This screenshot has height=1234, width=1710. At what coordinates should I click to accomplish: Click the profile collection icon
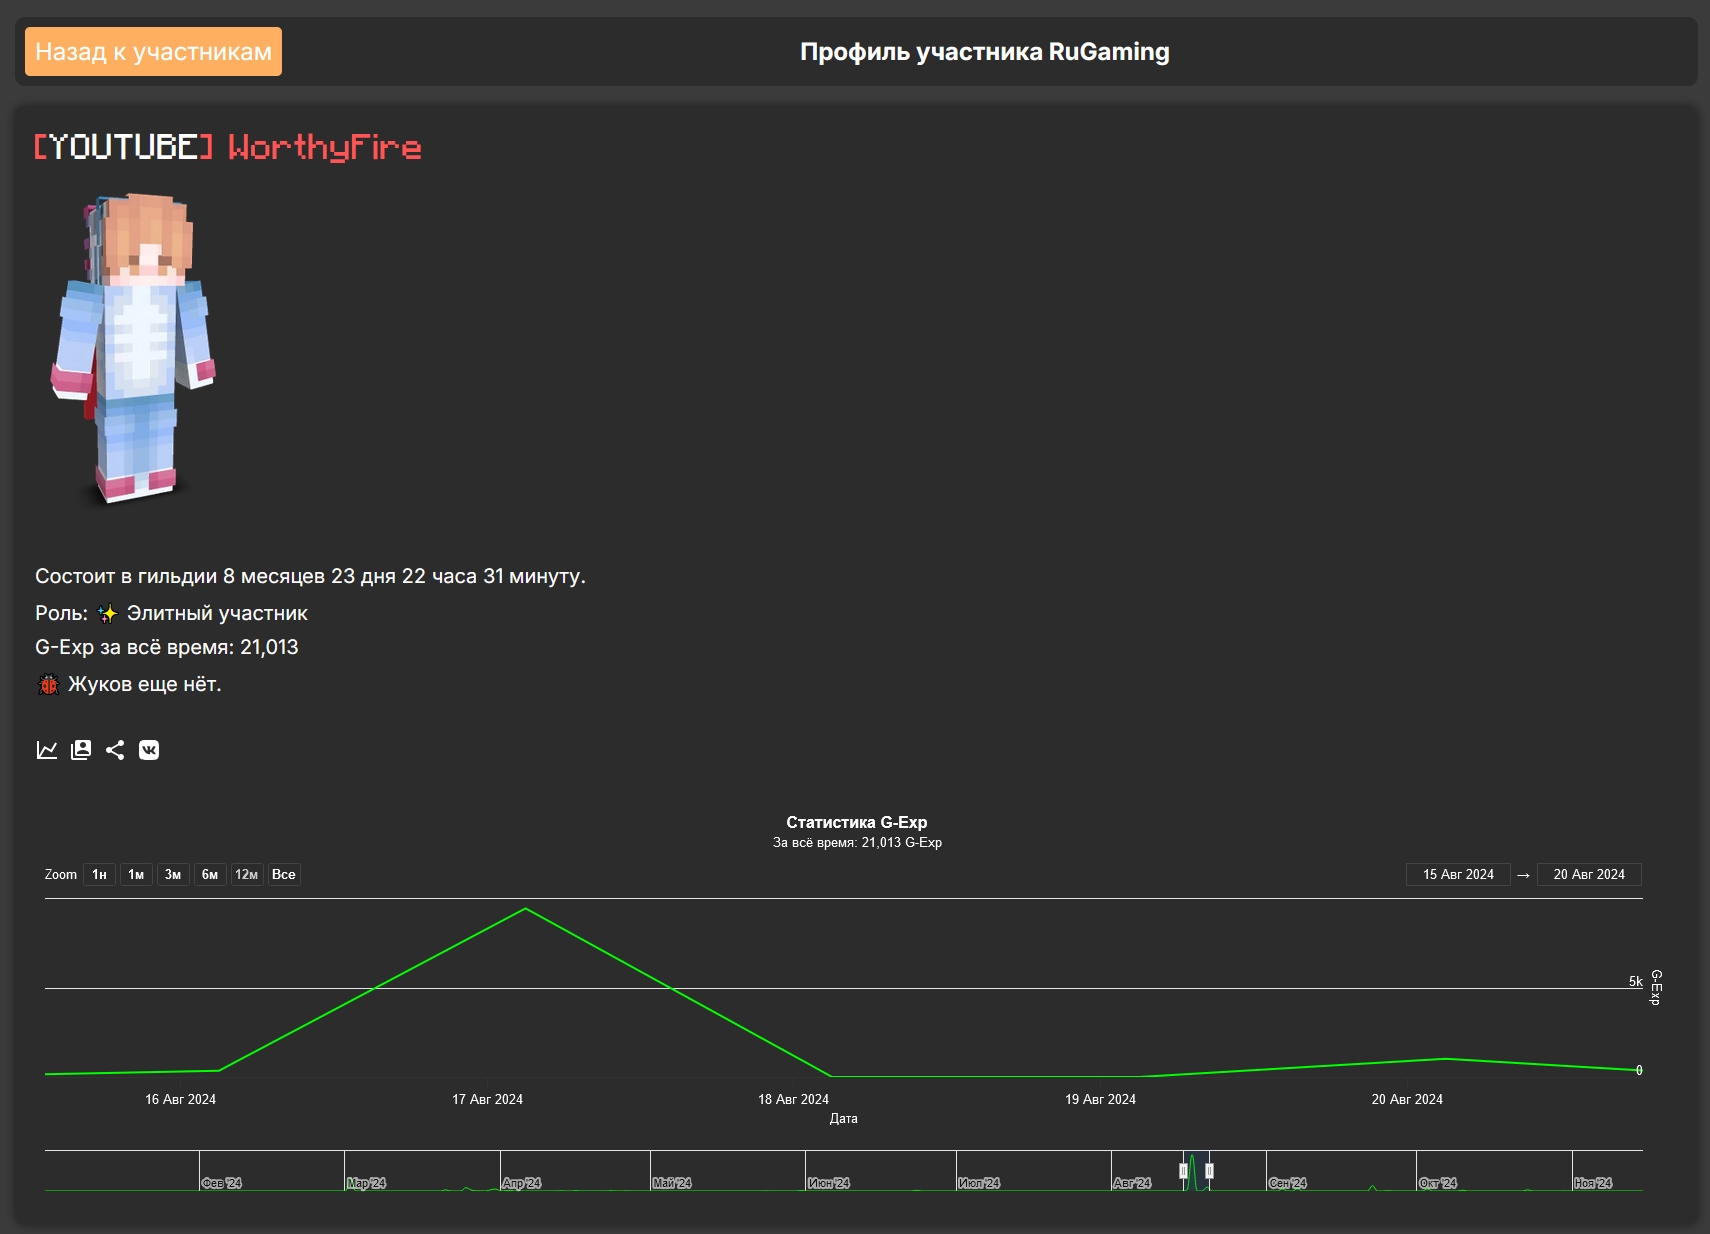coord(81,750)
